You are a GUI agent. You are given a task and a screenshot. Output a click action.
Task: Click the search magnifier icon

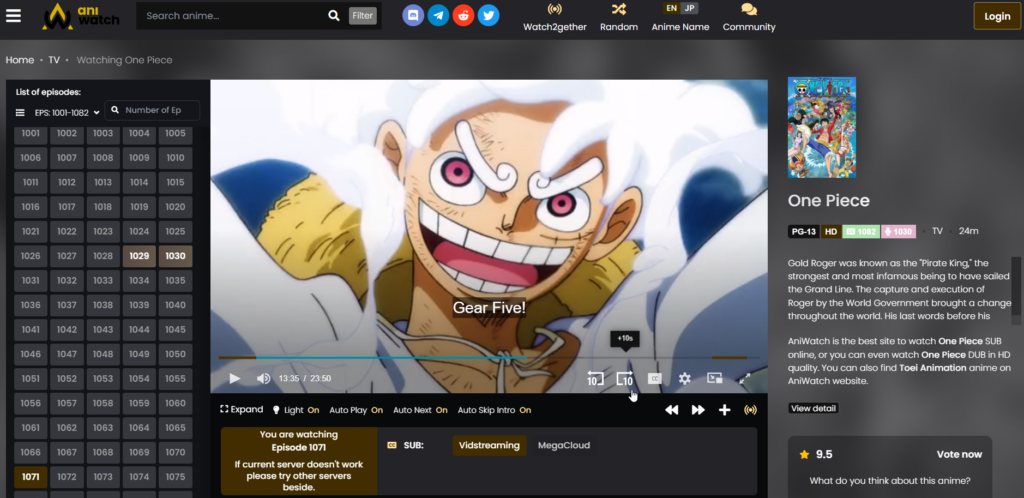click(334, 16)
